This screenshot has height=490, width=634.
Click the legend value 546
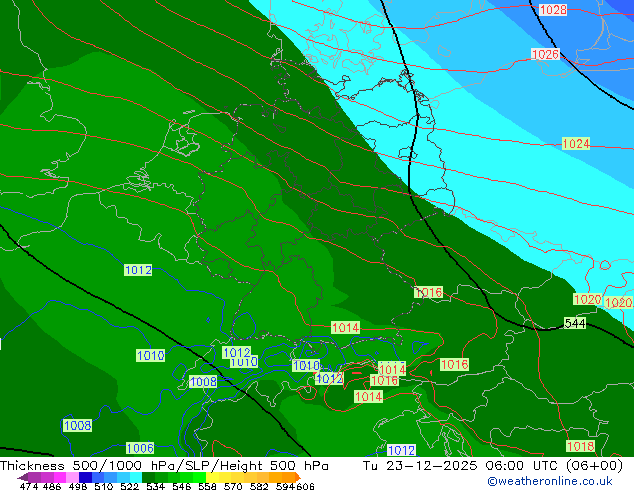click(182, 486)
